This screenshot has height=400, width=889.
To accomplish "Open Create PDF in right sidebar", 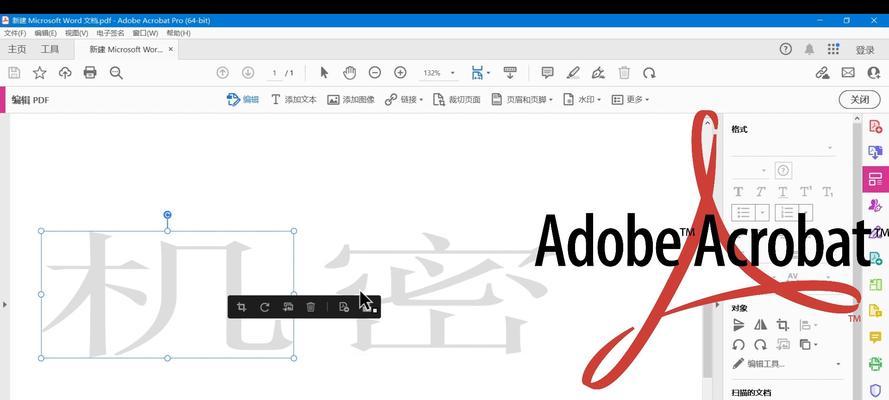I will click(x=875, y=126).
